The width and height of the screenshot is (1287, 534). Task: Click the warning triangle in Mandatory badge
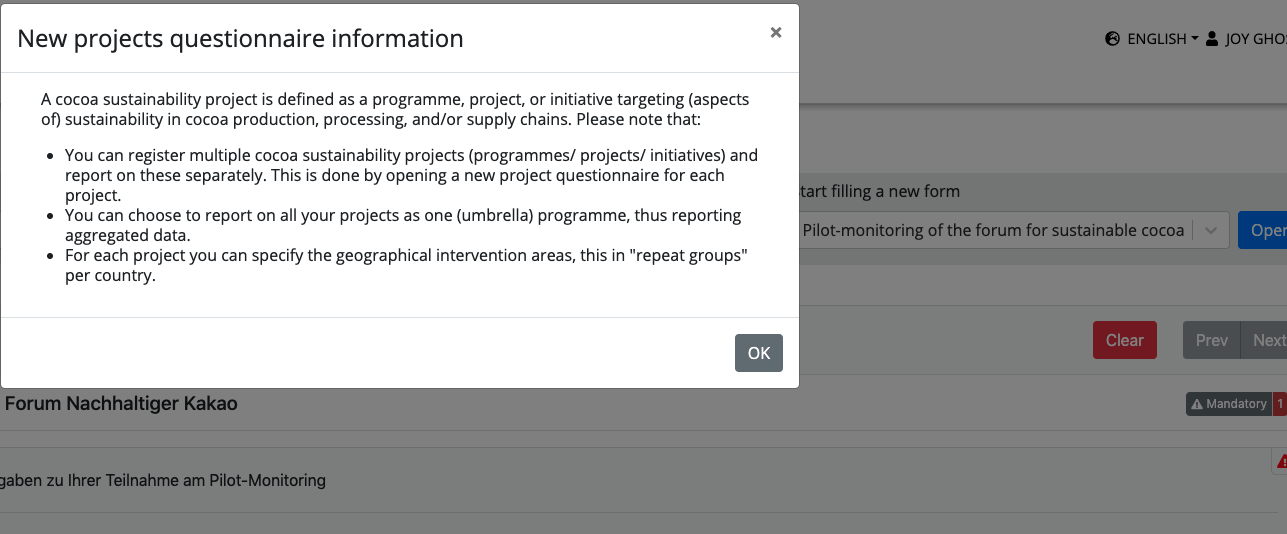click(1197, 404)
